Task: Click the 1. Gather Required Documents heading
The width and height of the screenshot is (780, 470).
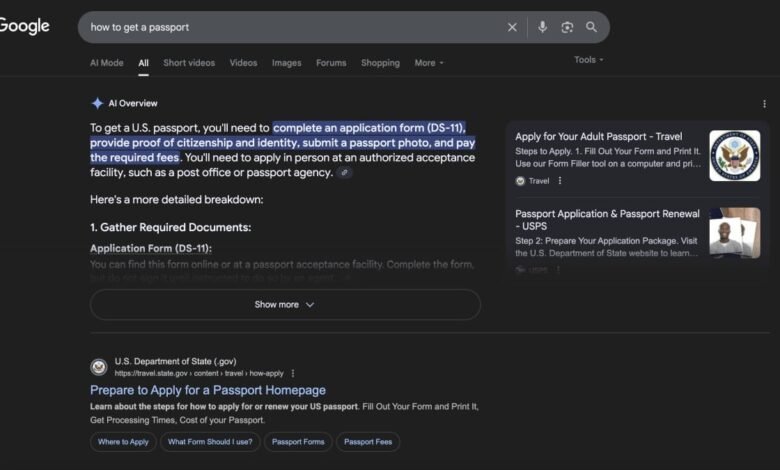Action: pos(171,227)
